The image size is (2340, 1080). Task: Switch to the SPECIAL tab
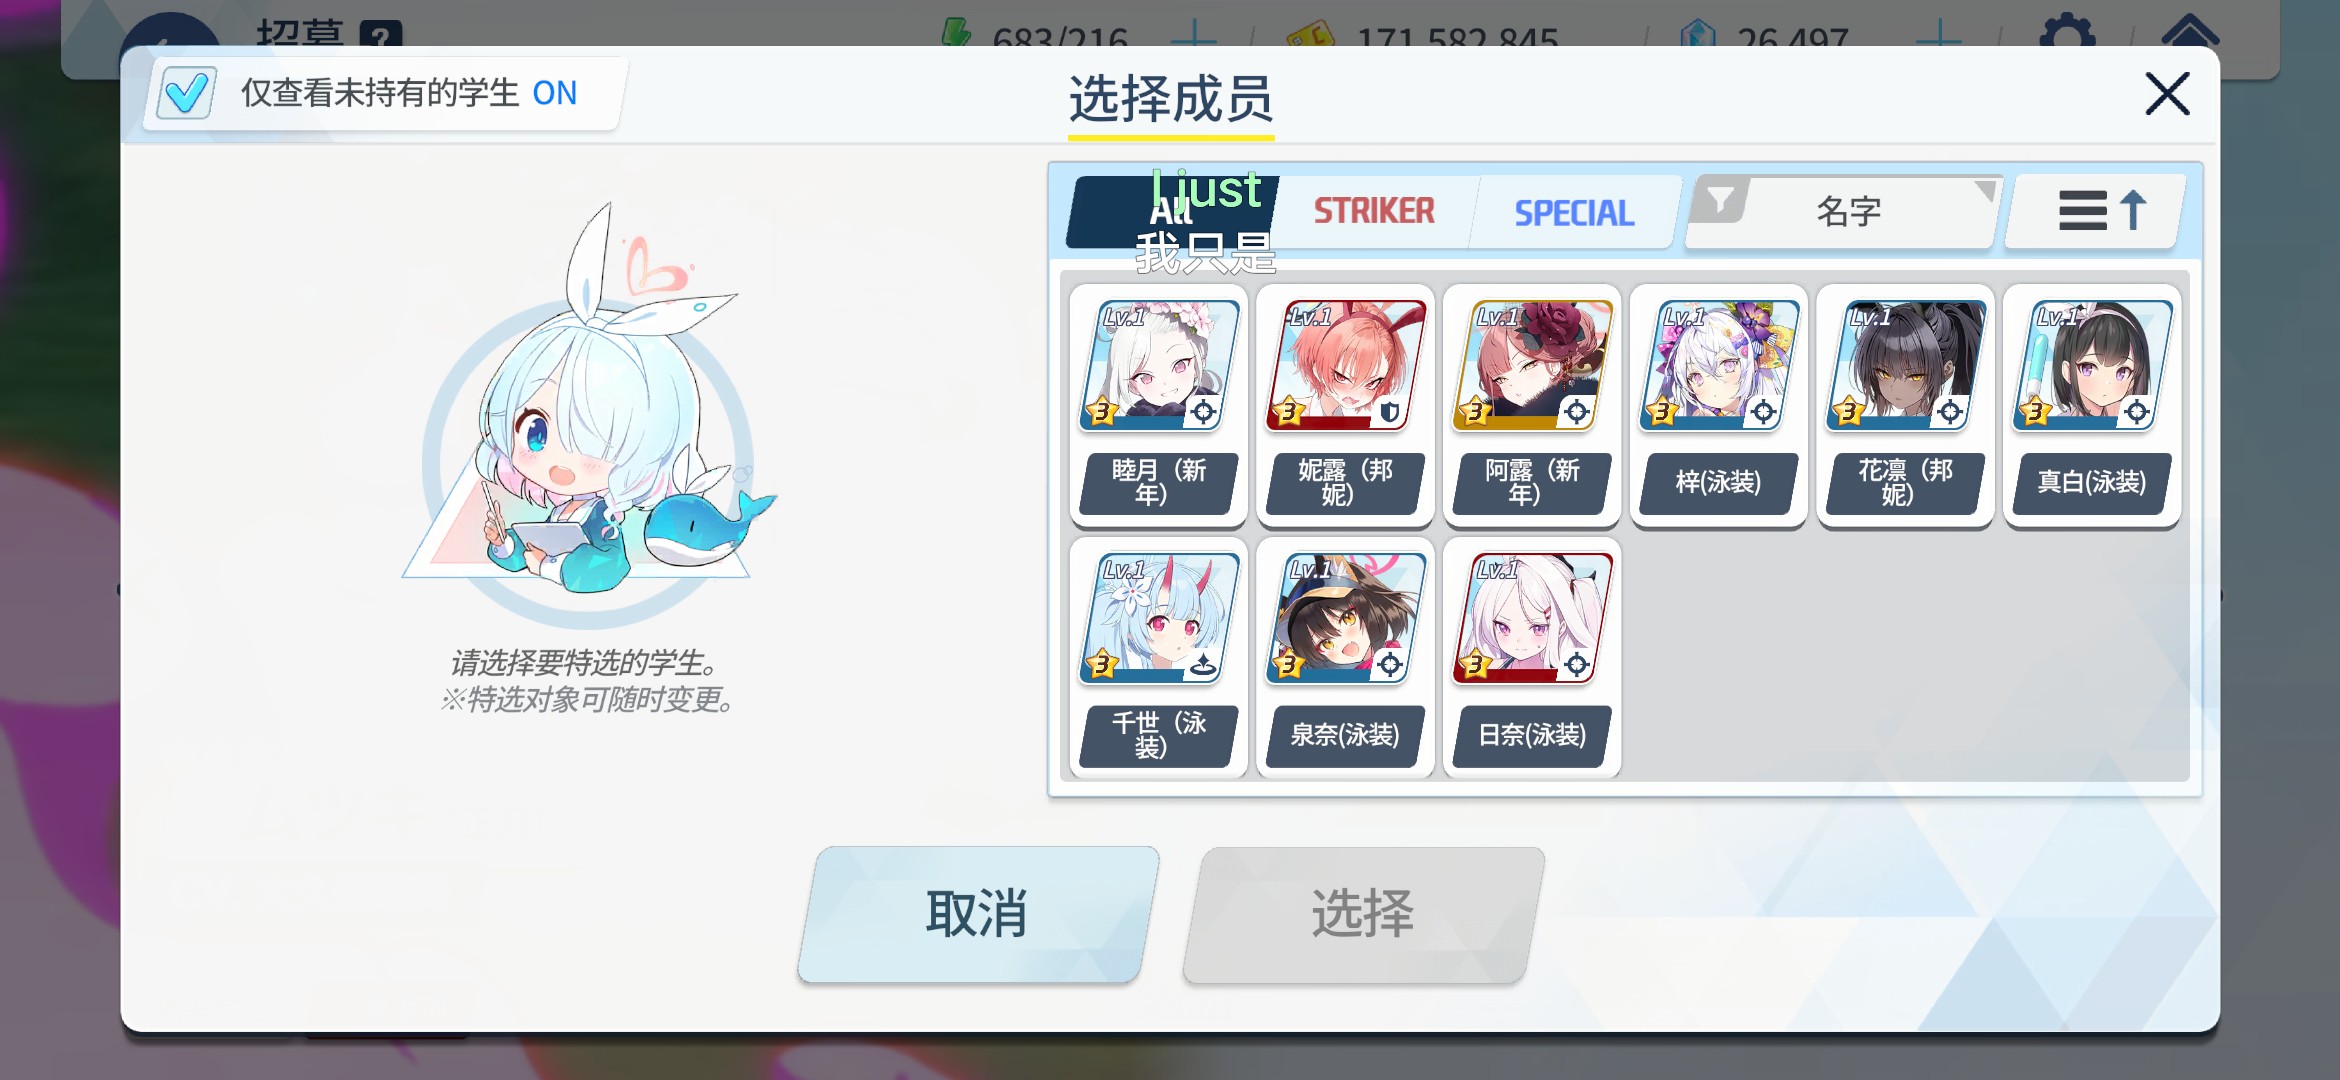coord(1574,212)
